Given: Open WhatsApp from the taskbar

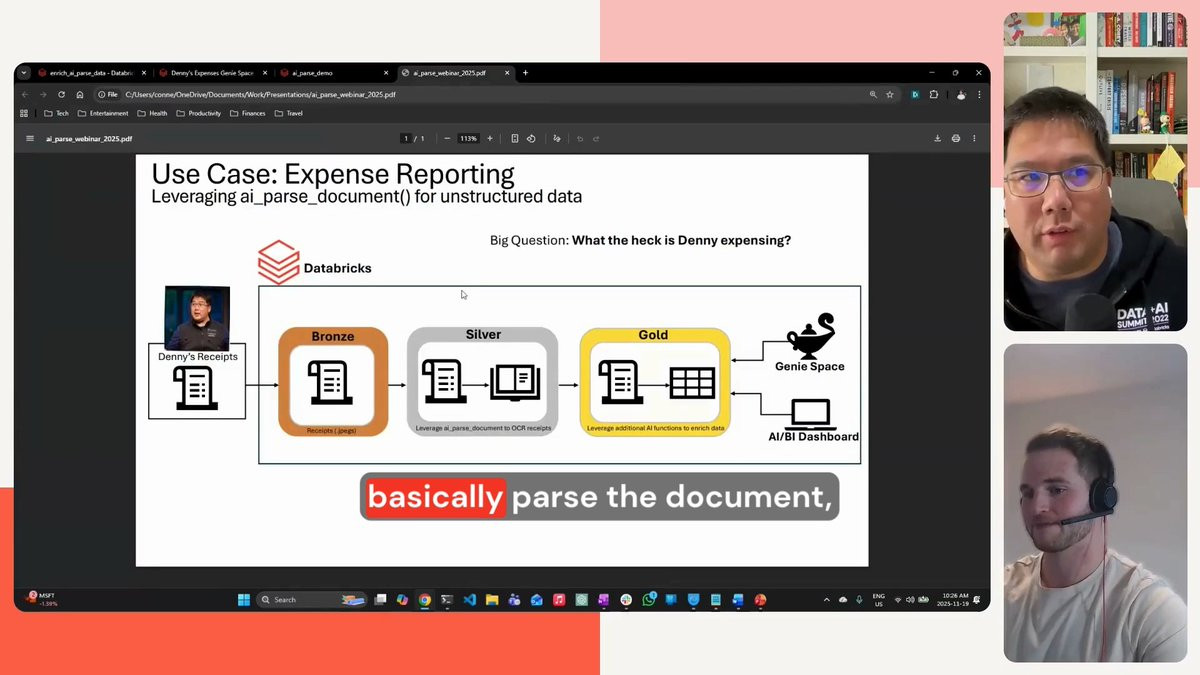Looking at the screenshot, I should click(649, 600).
